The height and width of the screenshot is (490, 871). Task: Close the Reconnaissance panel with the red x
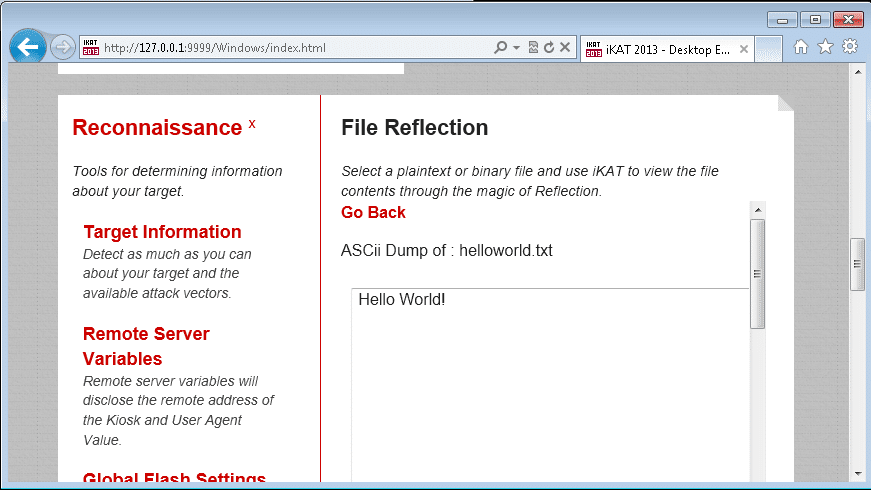[x=252, y=124]
